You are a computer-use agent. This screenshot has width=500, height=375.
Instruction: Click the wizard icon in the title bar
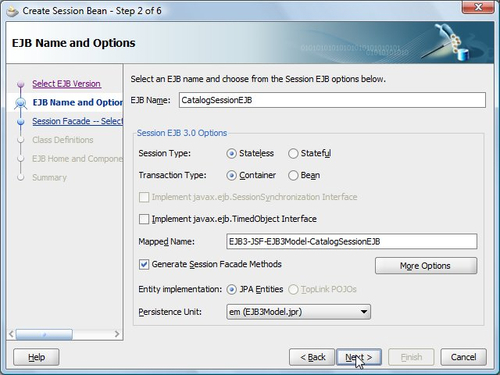[13, 11]
